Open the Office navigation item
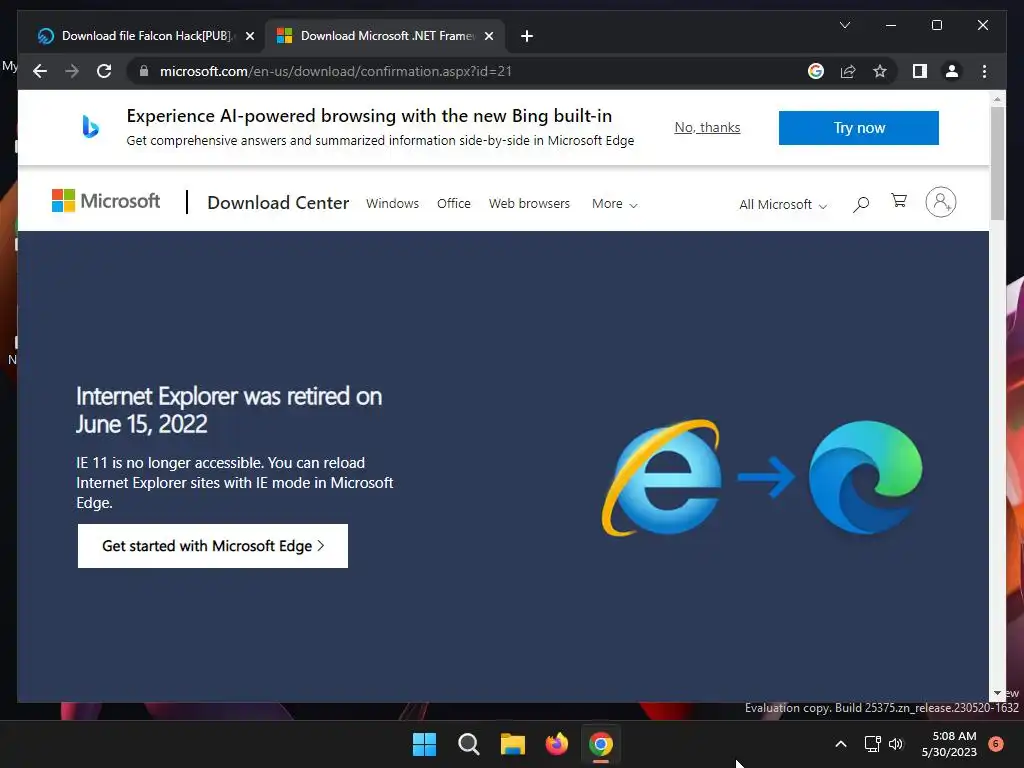This screenshot has height=768, width=1024. (454, 204)
